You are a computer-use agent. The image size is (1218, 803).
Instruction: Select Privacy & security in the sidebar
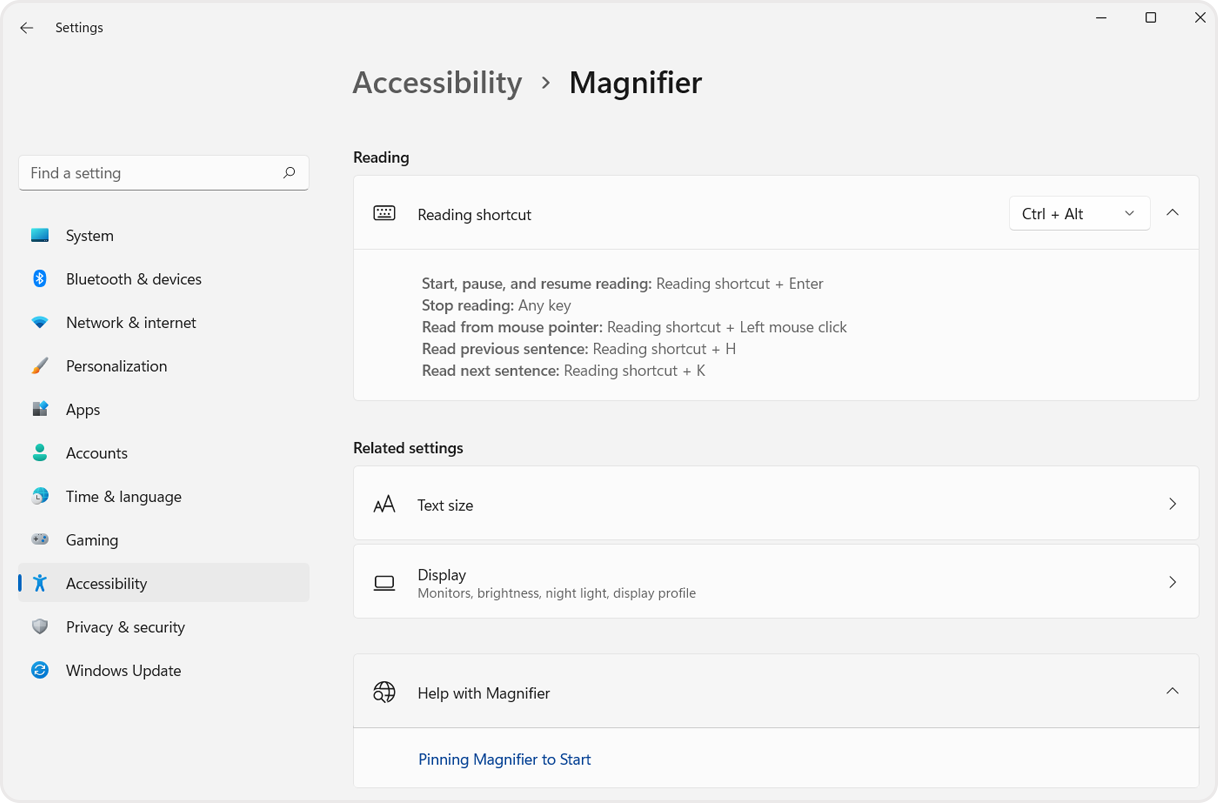click(125, 627)
